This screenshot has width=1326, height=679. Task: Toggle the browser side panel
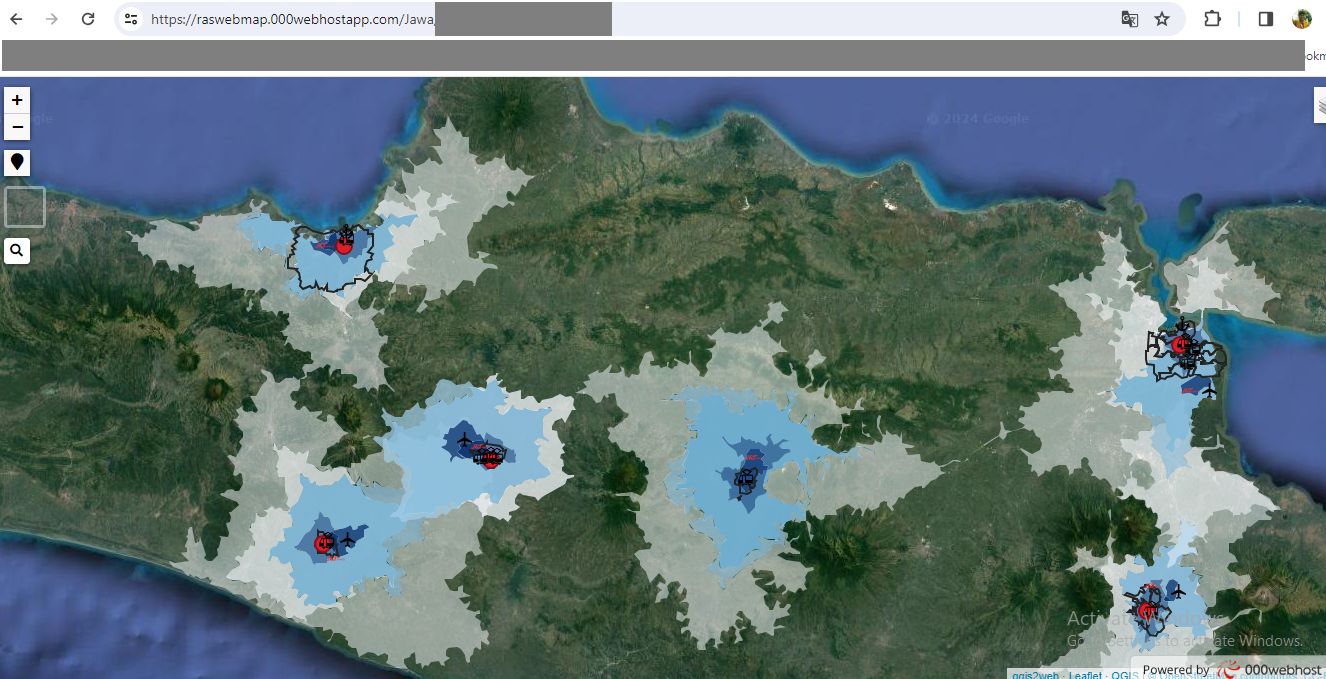tap(1265, 18)
